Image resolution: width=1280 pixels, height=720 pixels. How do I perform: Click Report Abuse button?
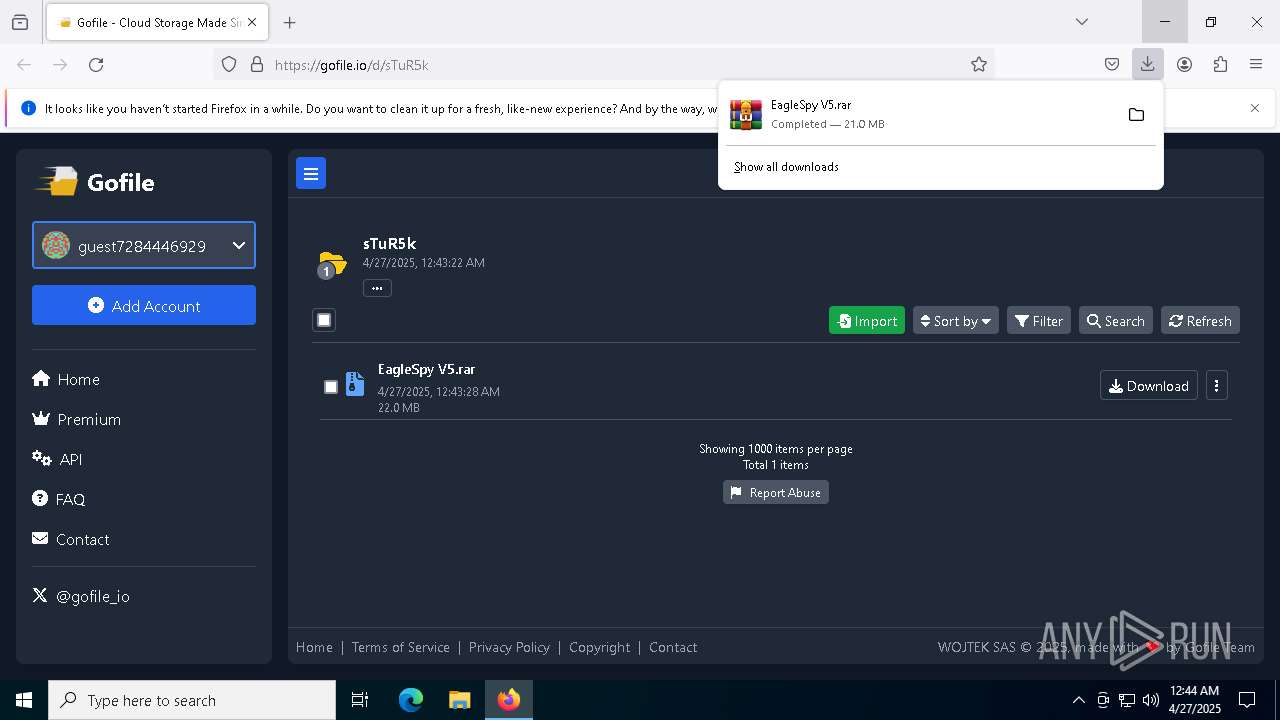click(x=776, y=493)
